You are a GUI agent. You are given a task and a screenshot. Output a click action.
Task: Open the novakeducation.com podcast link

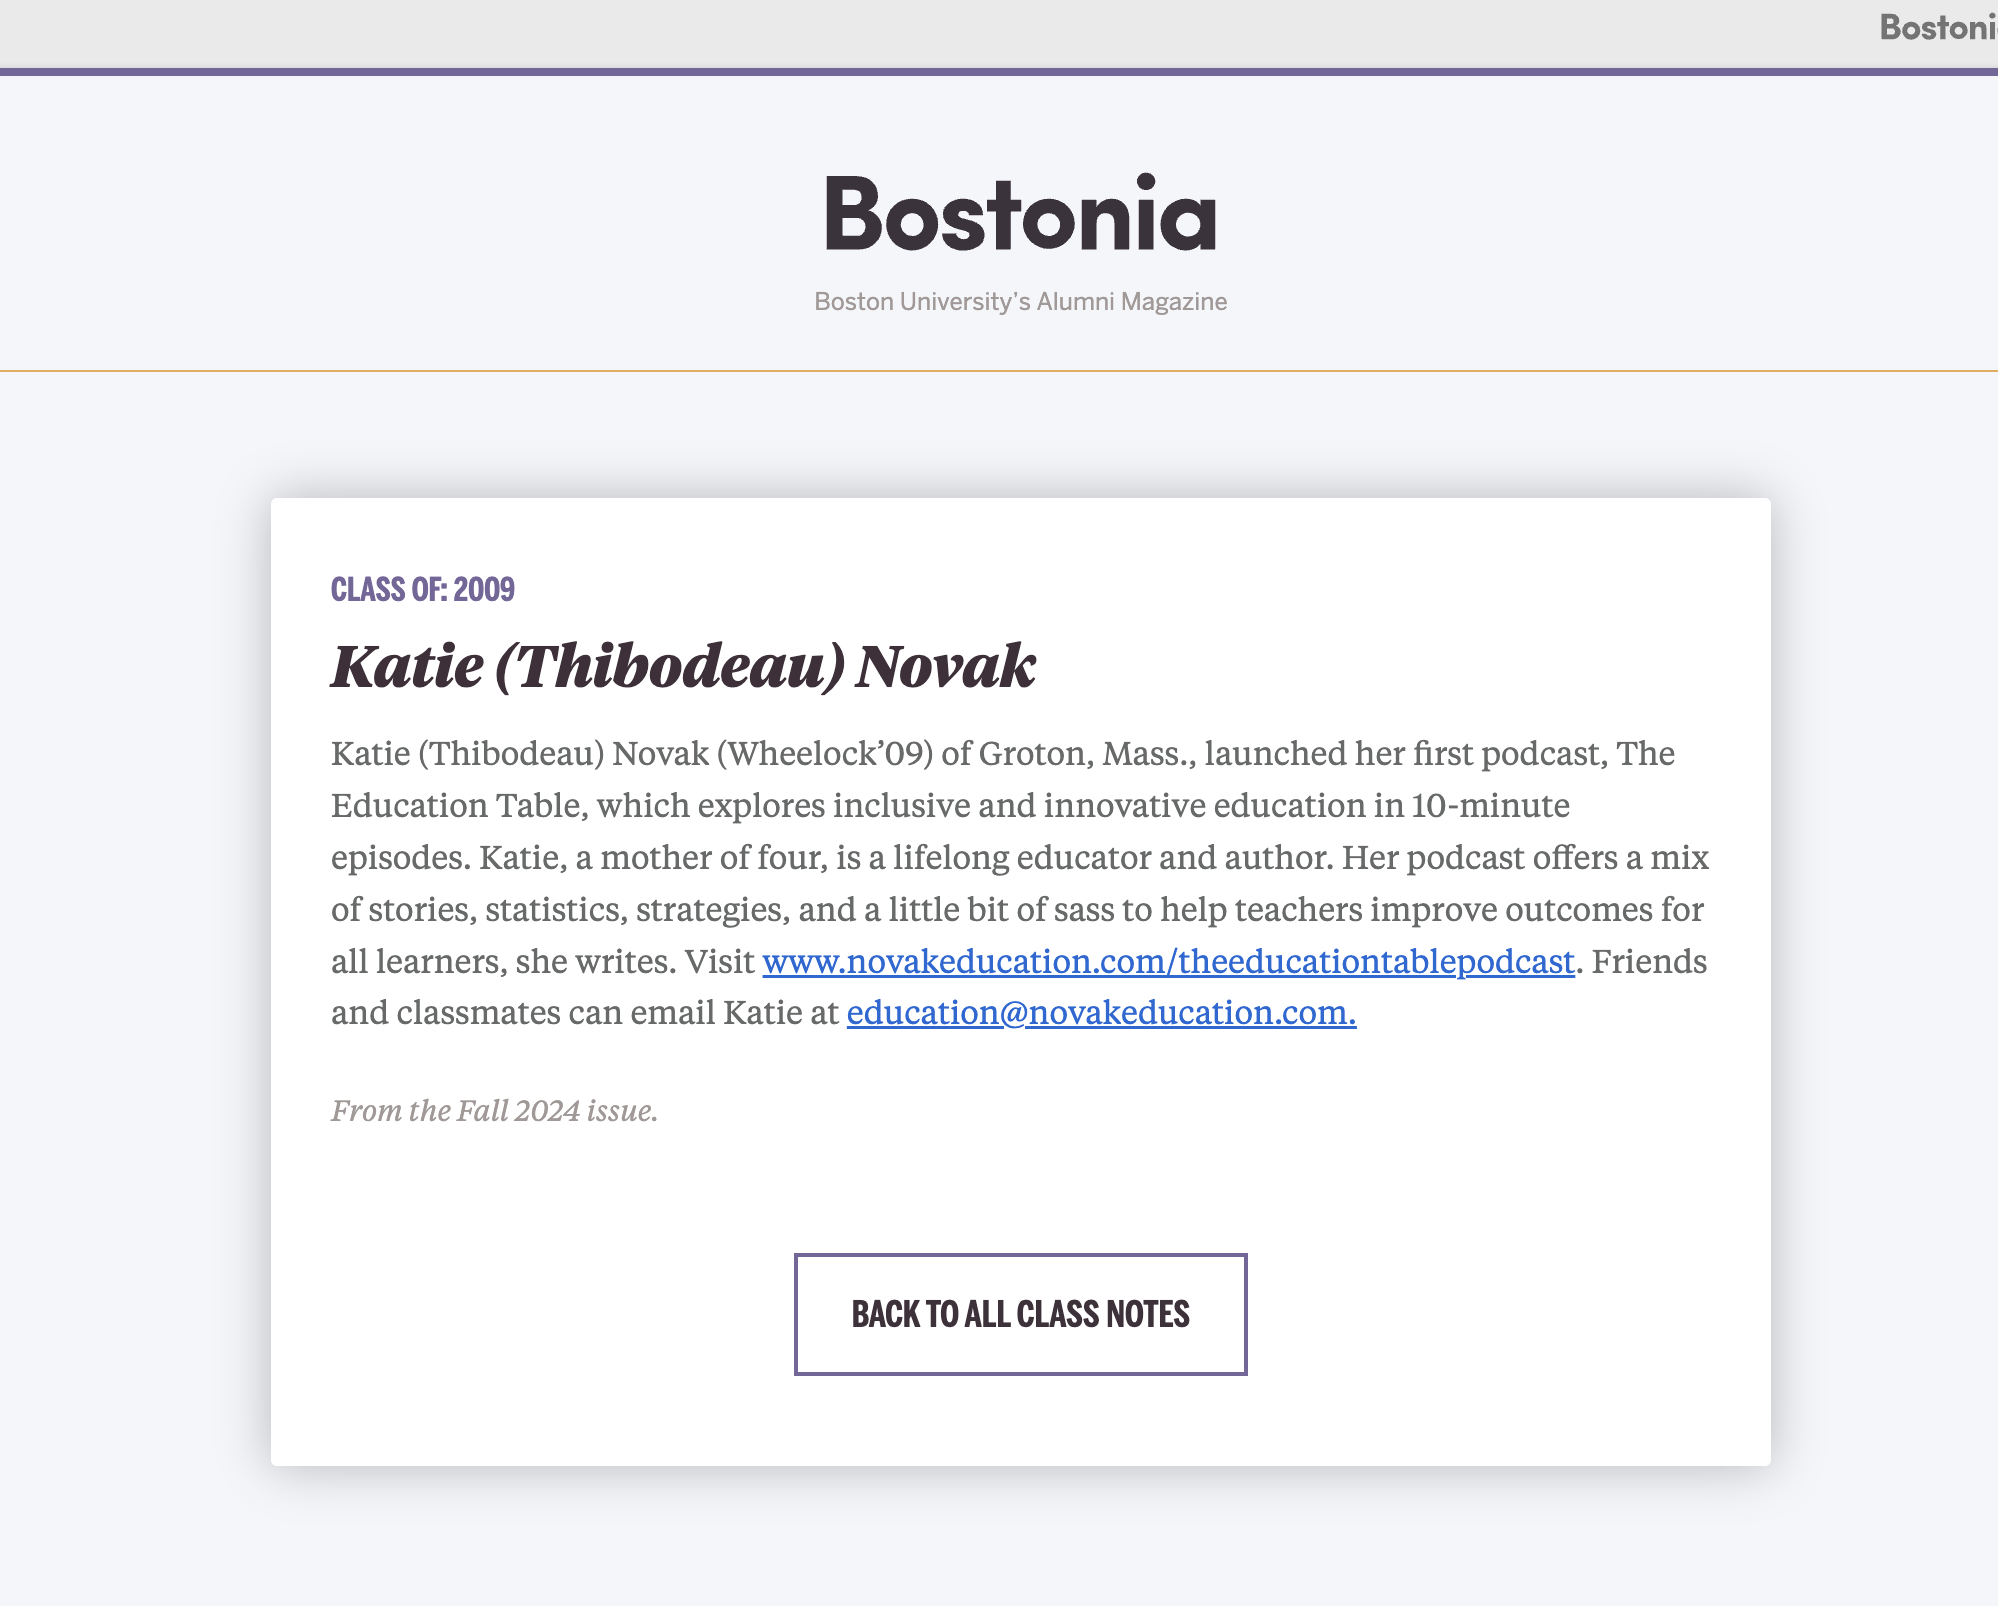[x=1168, y=961]
